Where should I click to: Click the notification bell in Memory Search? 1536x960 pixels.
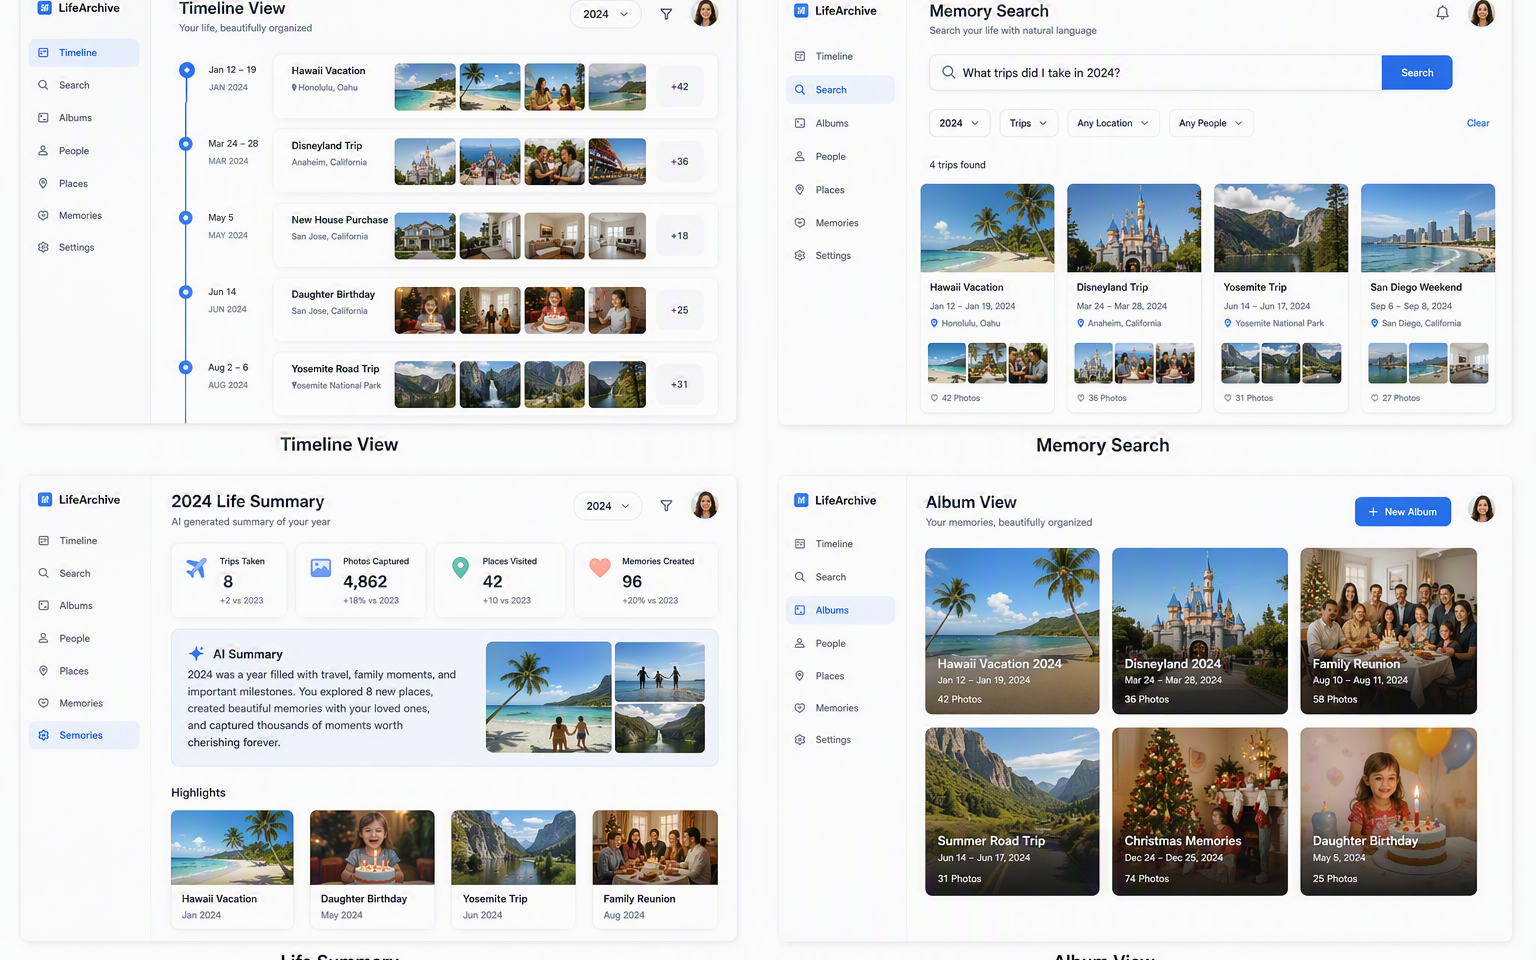click(x=1442, y=13)
